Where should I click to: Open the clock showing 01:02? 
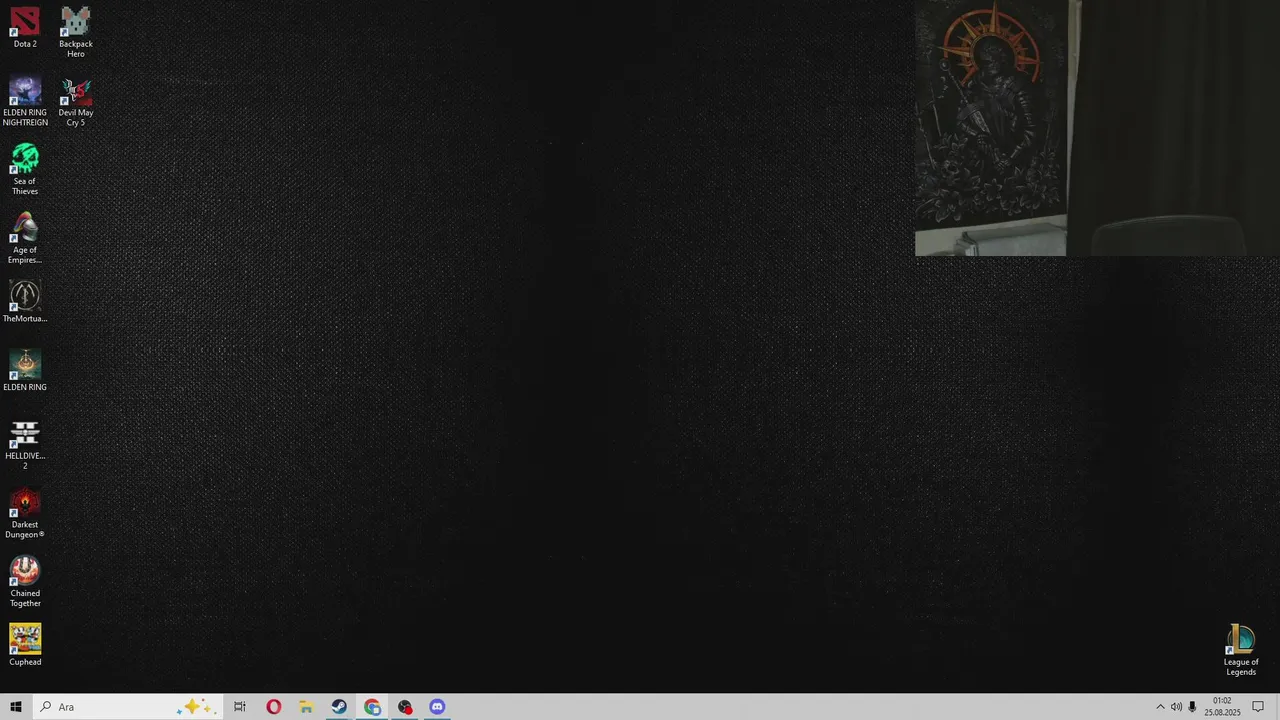pyautogui.click(x=1222, y=707)
